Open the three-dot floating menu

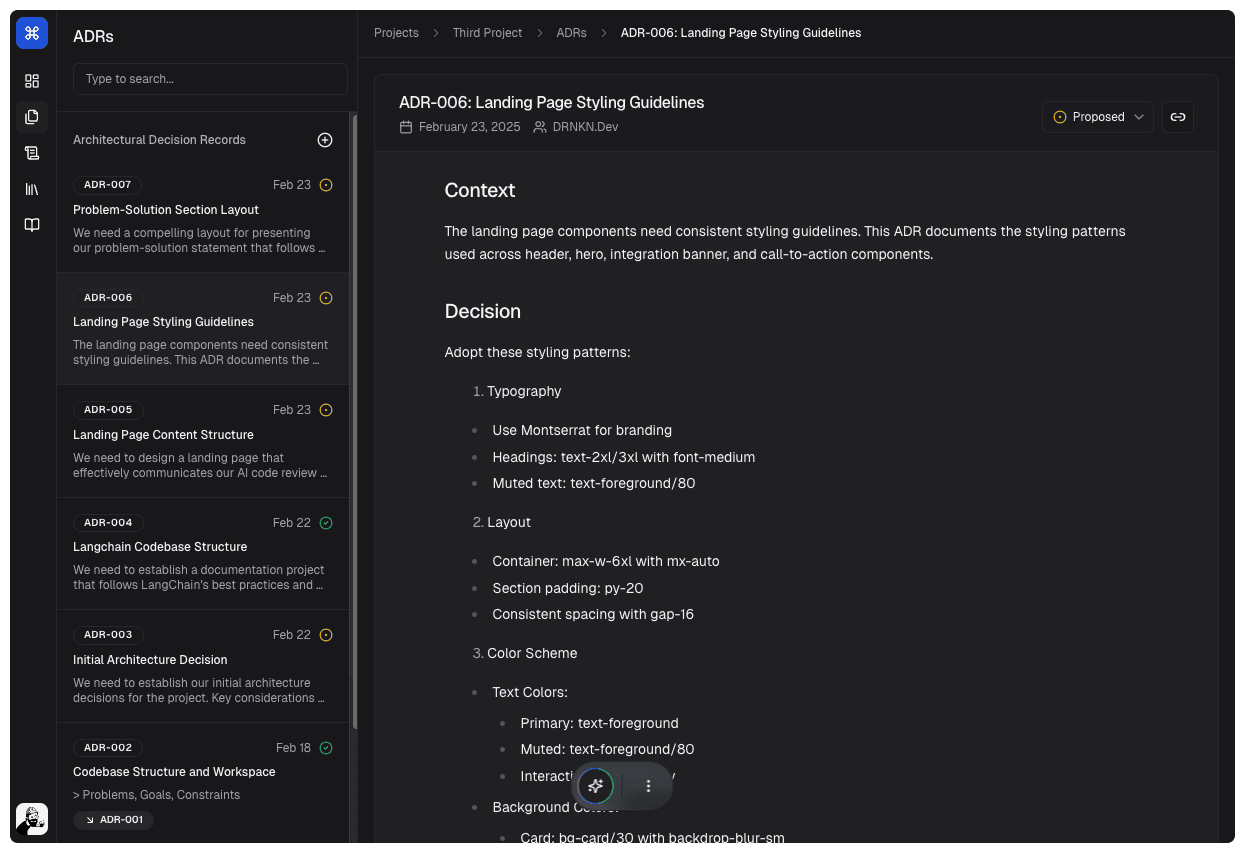click(648, 786)
